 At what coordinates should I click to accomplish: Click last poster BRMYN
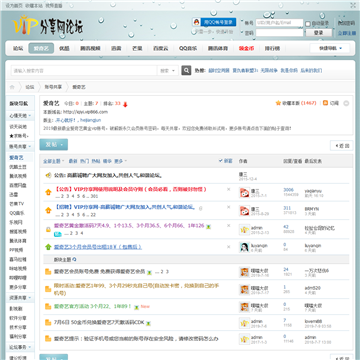click(312, 209)
